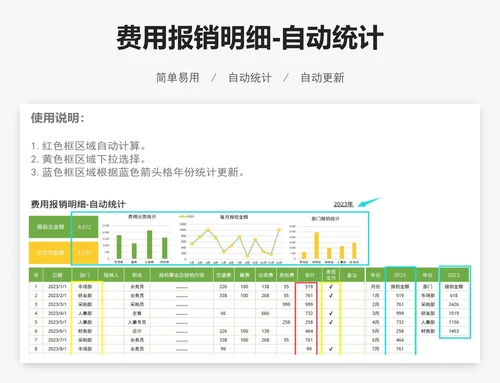The width and height of the screenshot is (500, 383).
Task: Select date cell 2023/8/1
Action: 57,349
